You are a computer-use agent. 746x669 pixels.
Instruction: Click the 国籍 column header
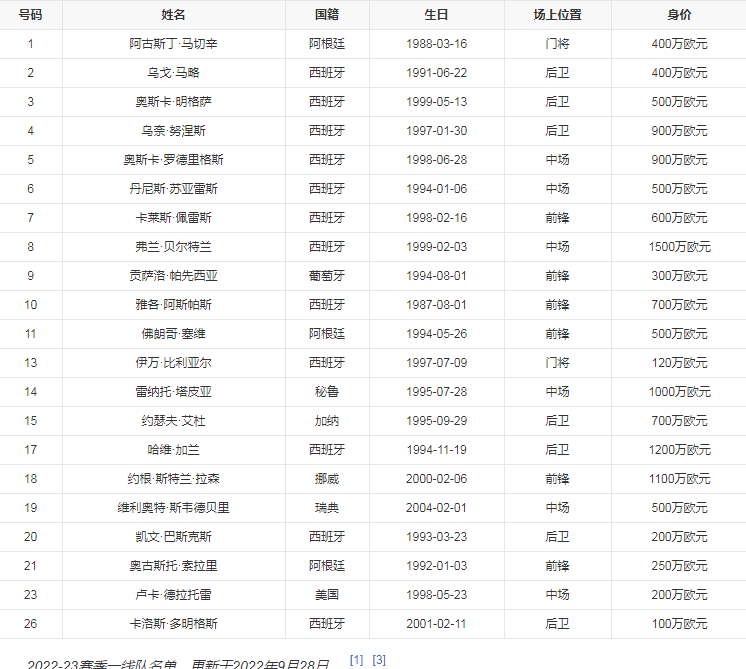point(327,15)
